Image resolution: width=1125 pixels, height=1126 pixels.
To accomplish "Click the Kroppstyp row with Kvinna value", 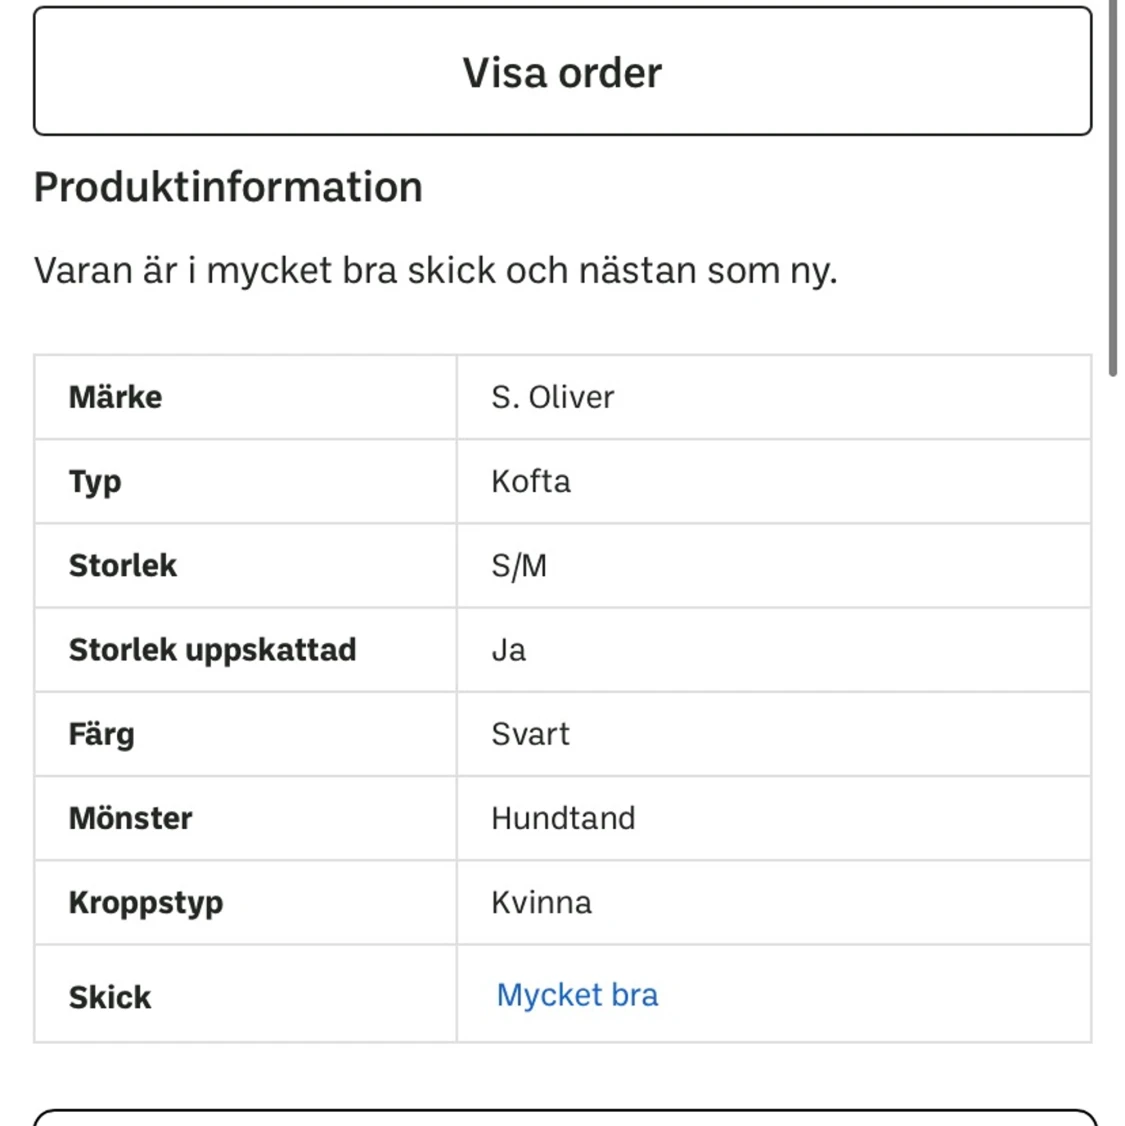I will (x=541, y=902).
